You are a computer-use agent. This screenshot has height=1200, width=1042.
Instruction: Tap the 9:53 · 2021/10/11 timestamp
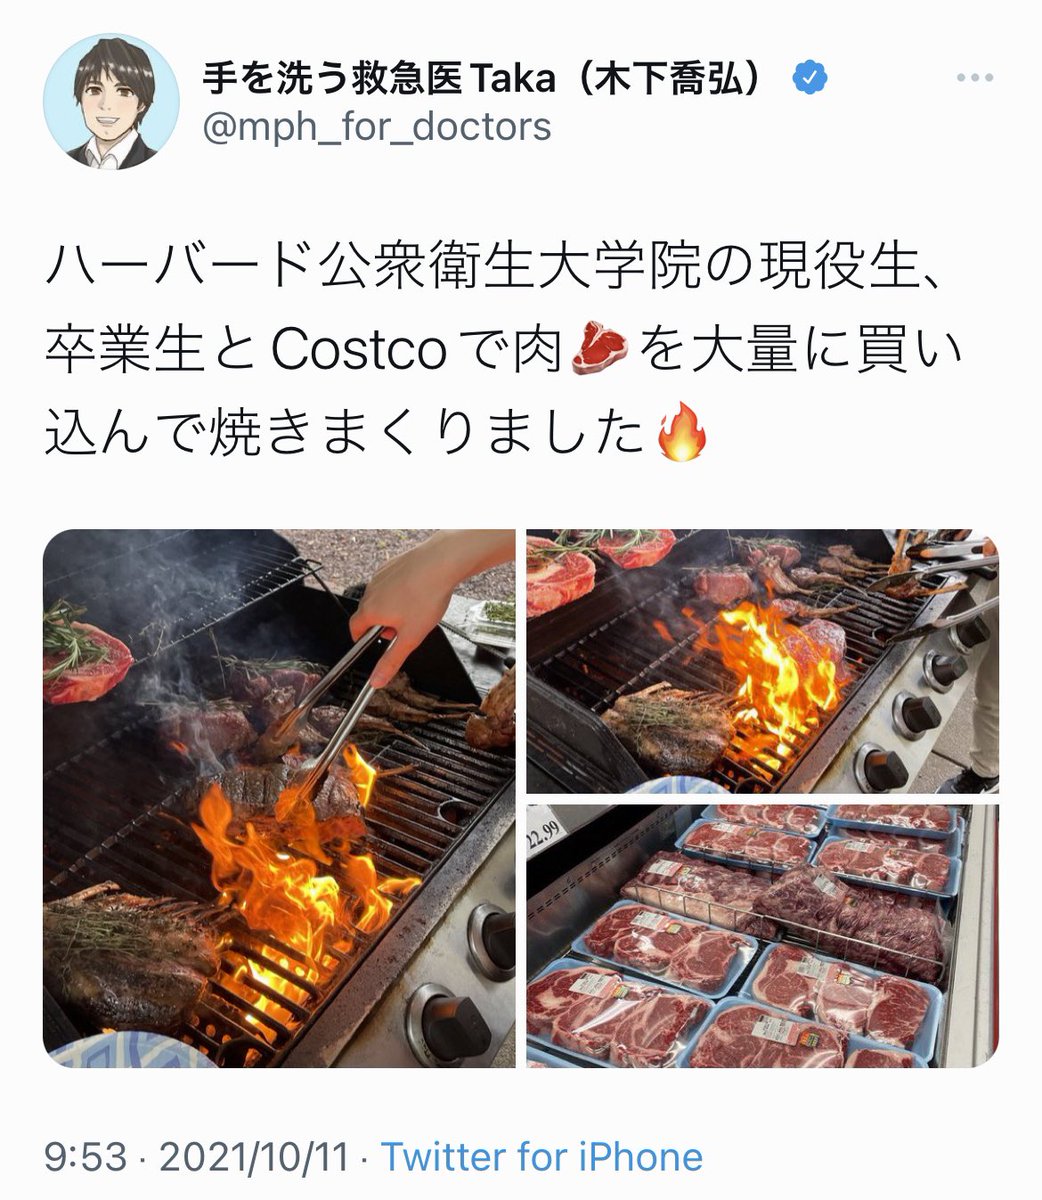coord(197,1158)
